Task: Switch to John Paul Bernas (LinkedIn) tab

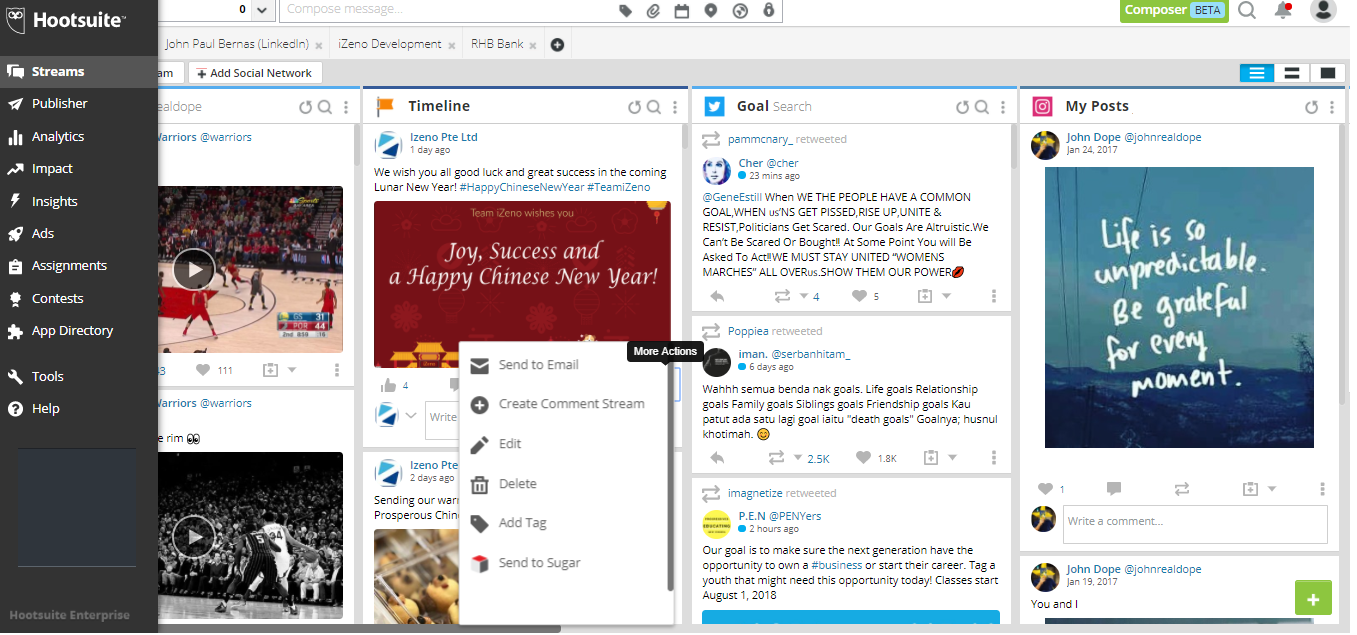Action: click(237, 45)
